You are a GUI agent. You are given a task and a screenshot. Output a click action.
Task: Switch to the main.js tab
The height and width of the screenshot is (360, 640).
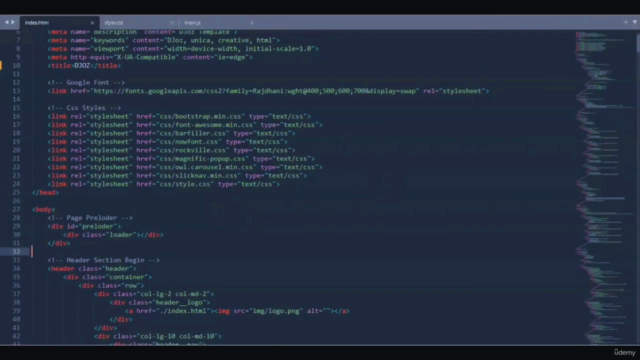pos(218,22)
